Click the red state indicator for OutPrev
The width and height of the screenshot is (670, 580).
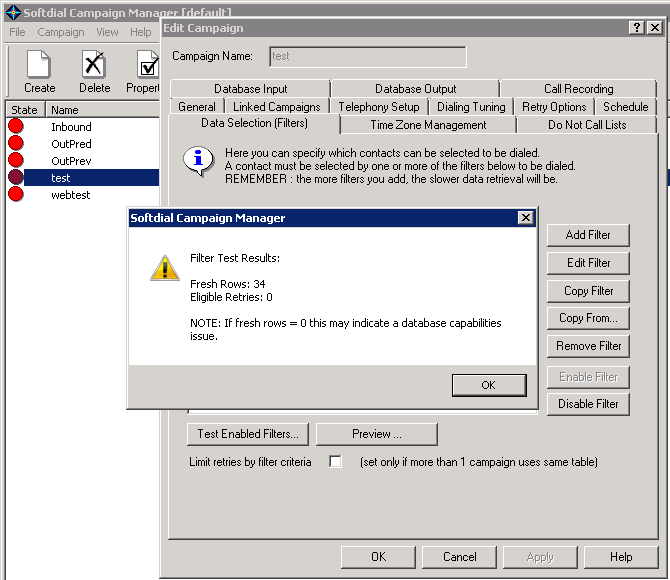[x=16, y=160]
